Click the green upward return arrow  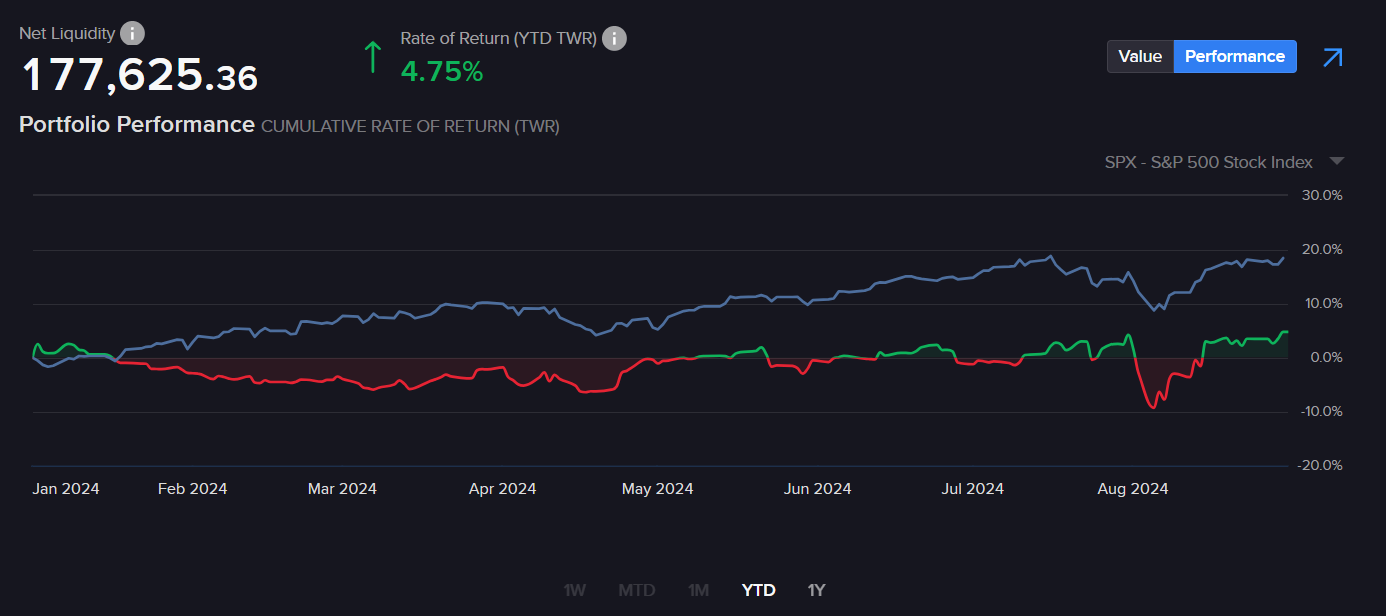point(373,57)
